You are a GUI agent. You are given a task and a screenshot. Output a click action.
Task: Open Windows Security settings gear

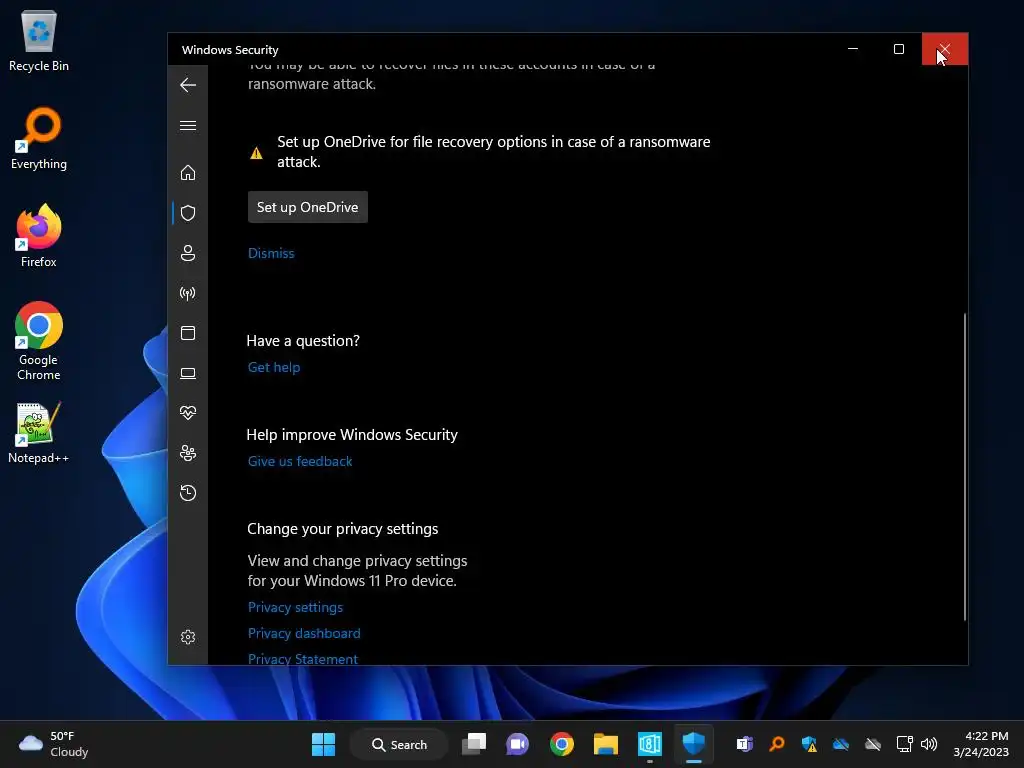click(x=187, y=637)
